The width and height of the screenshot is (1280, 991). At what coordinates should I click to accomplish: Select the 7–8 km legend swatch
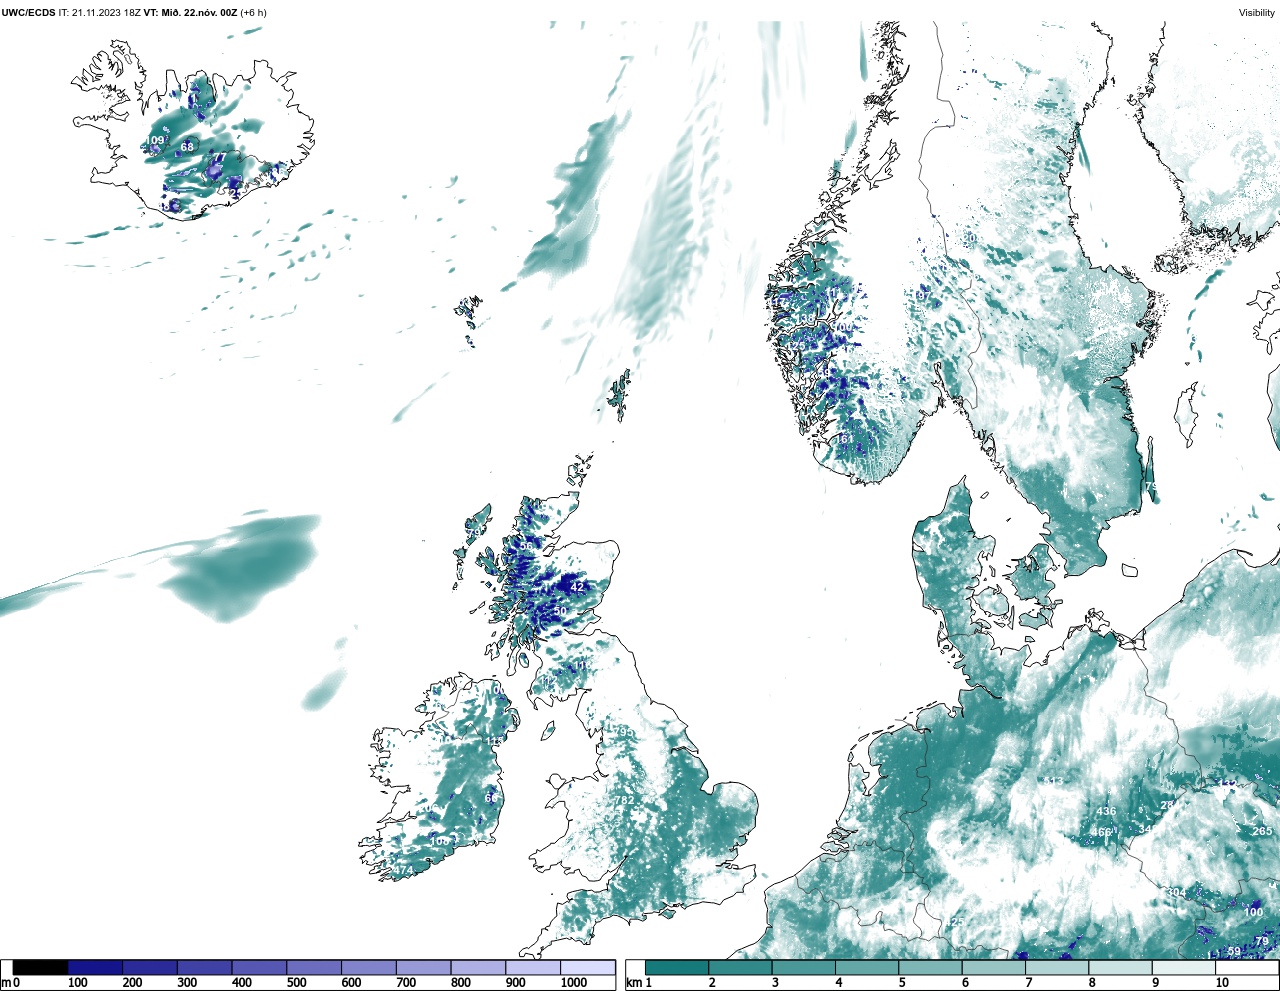coord(1057,968)
